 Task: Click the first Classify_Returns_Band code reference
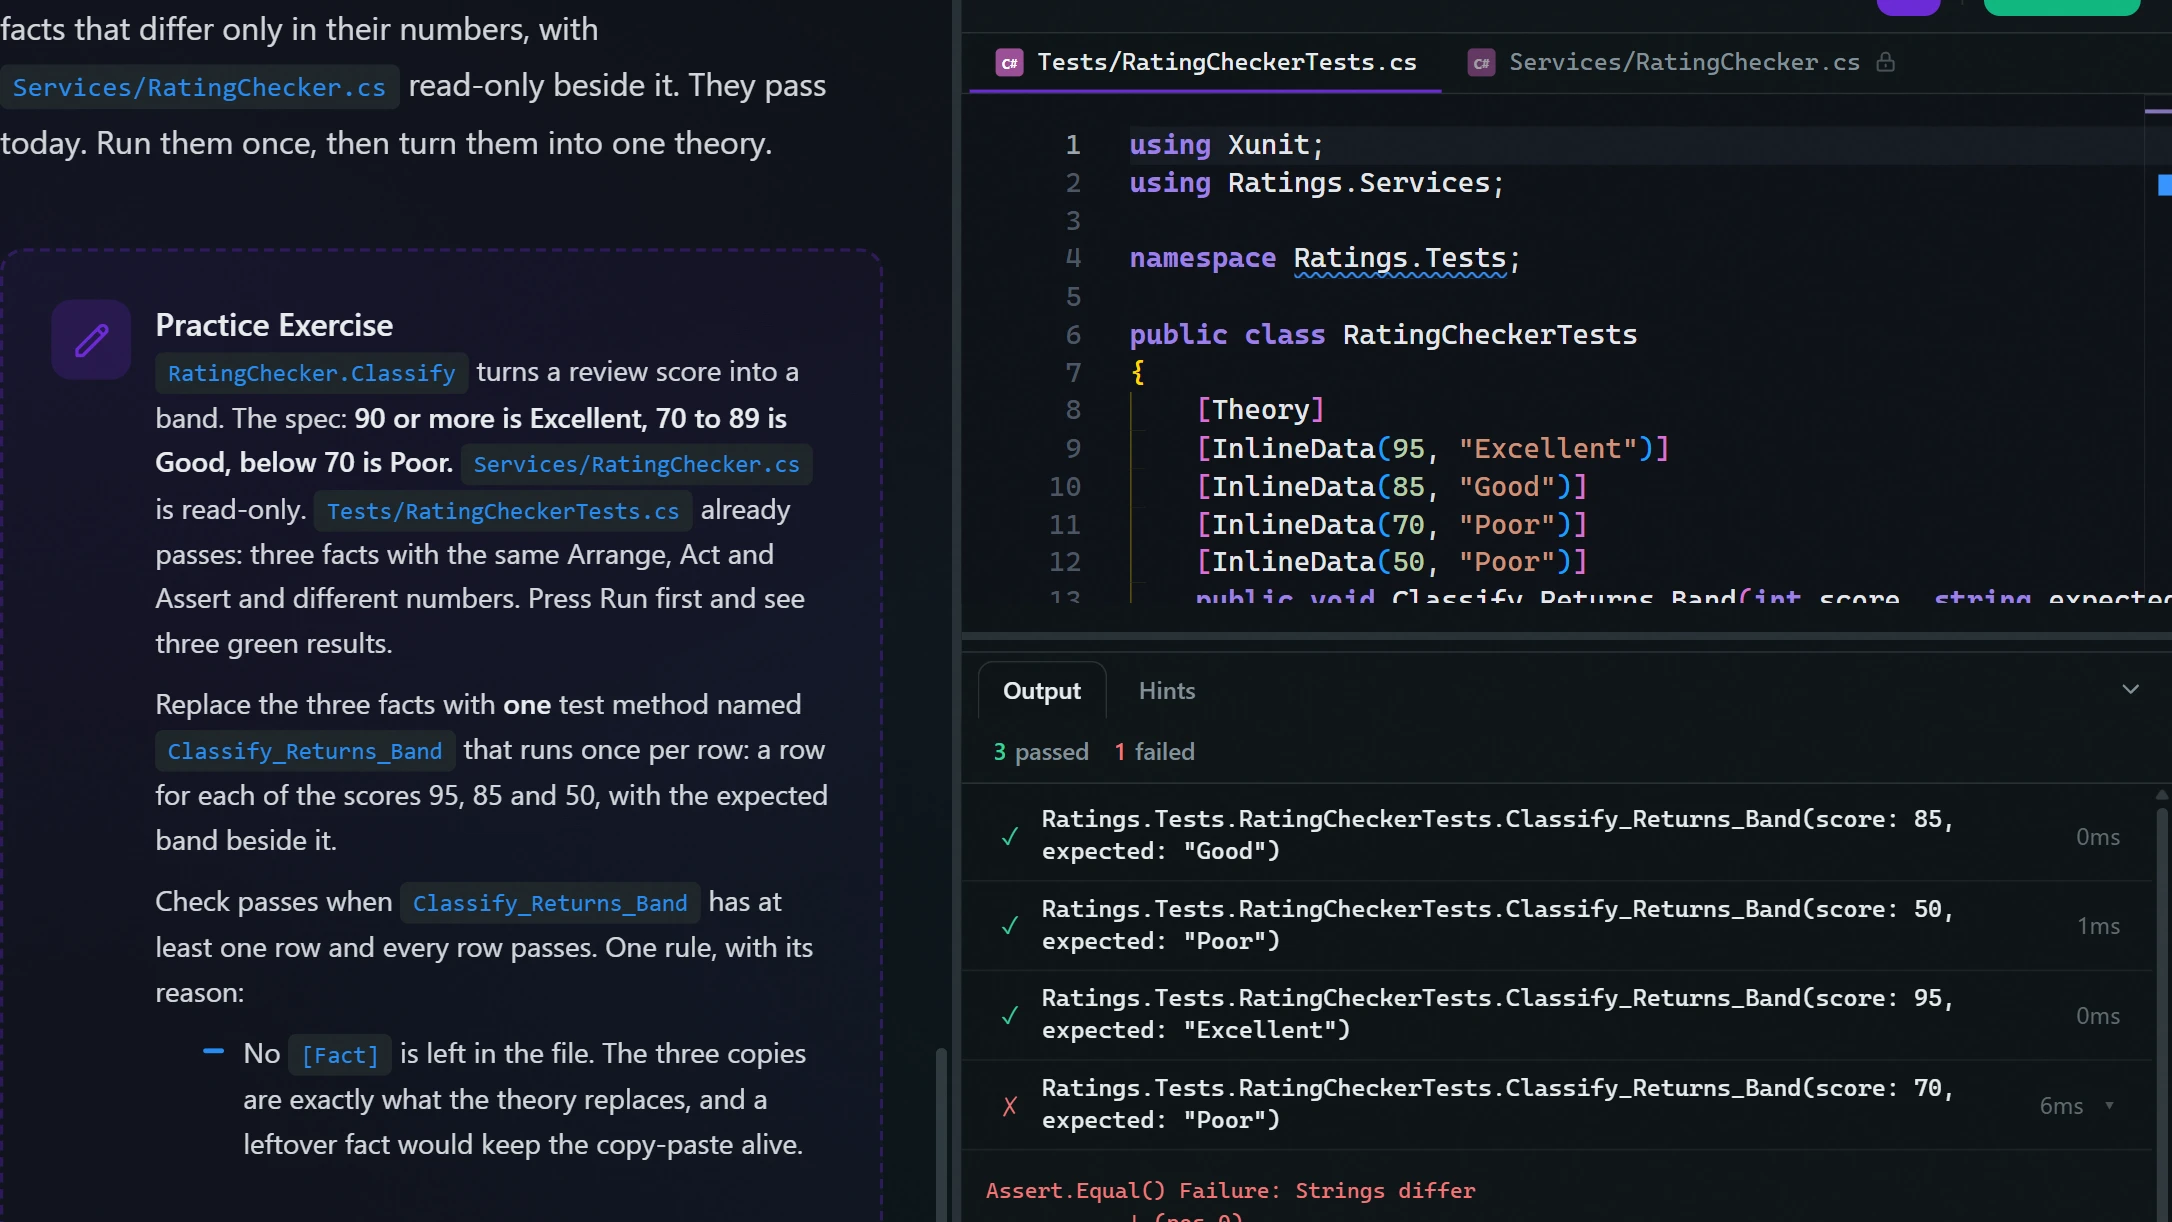pyautogui.click(x=304, y=751)
